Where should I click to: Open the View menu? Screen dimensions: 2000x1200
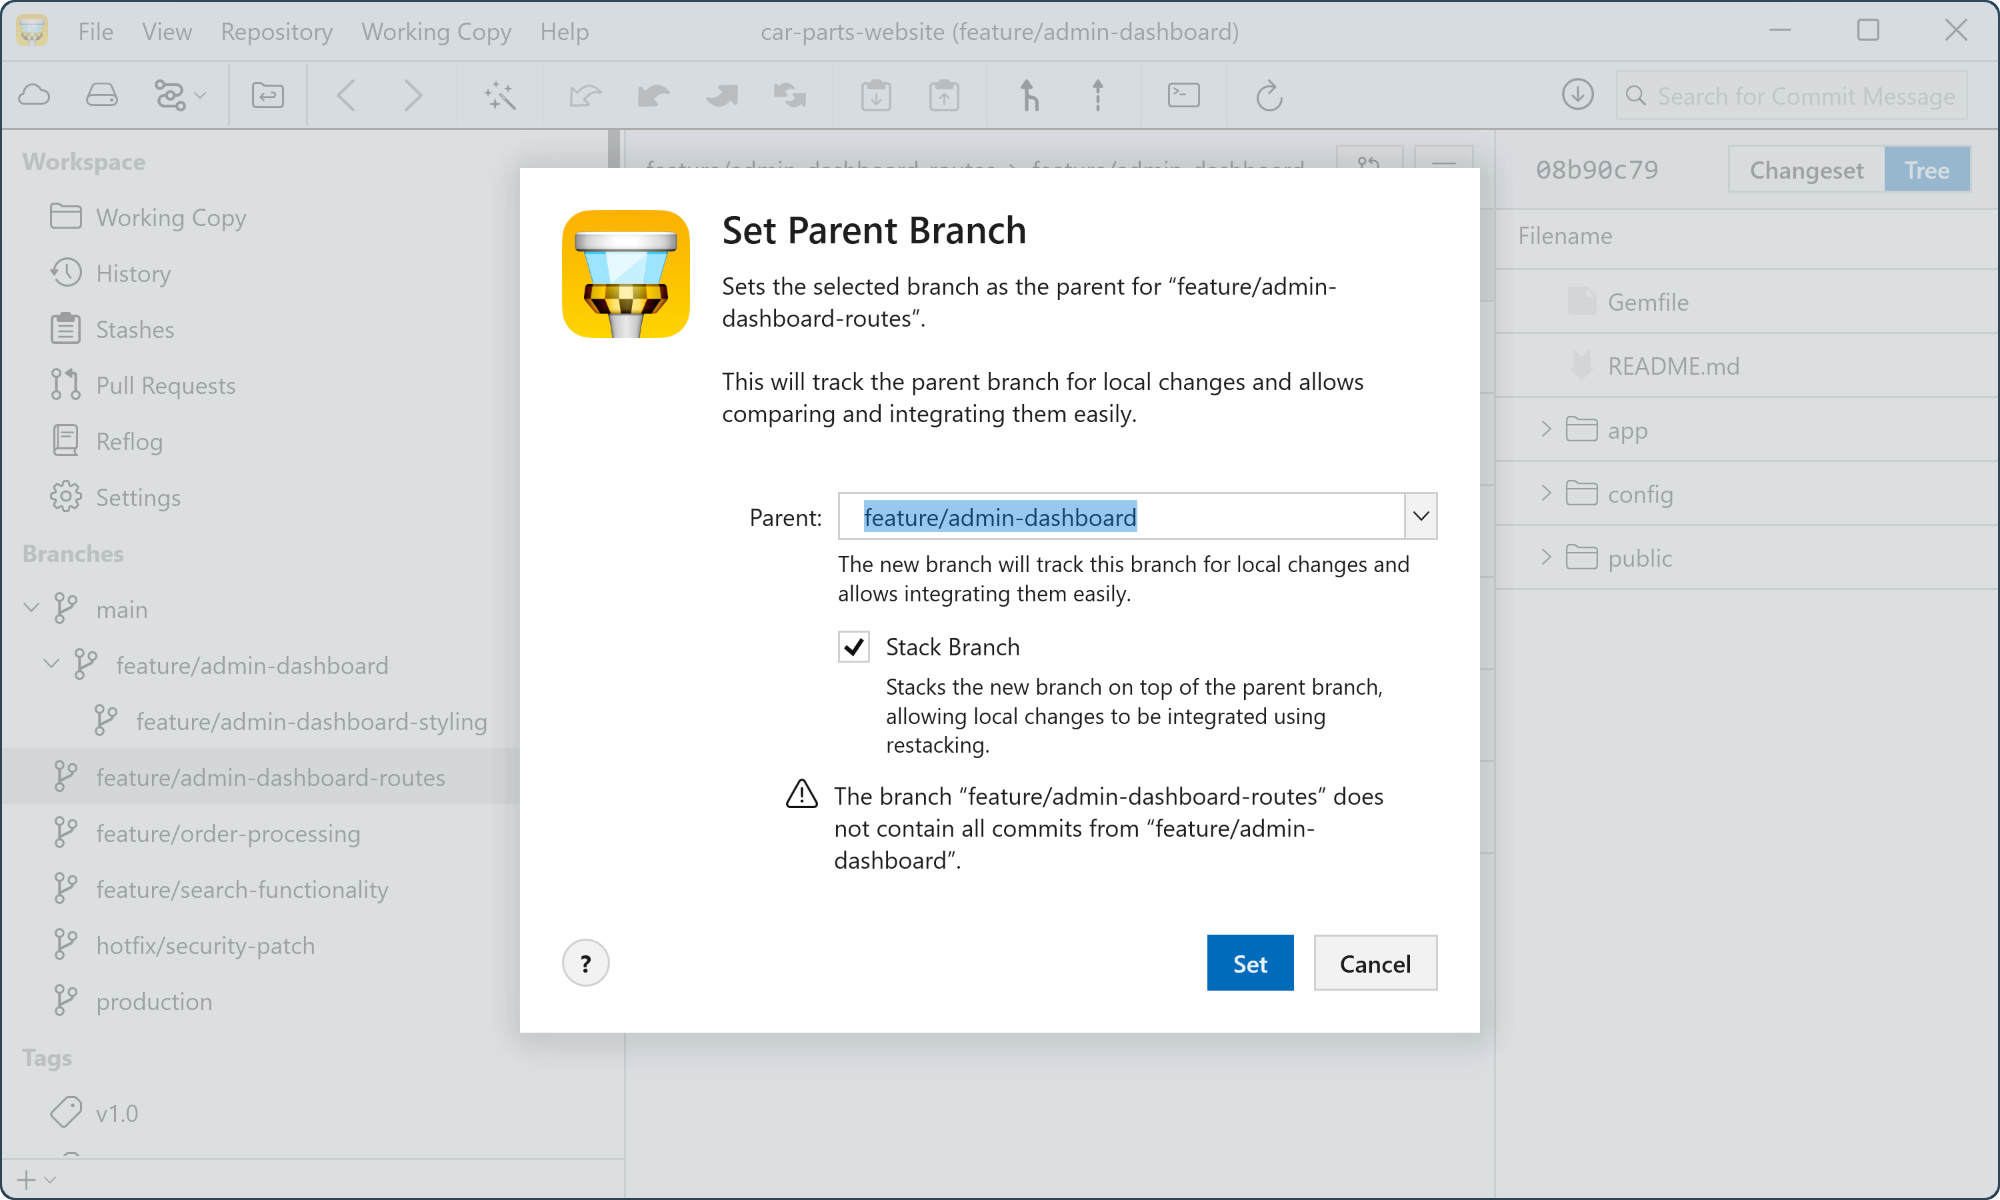pos(166,32)
